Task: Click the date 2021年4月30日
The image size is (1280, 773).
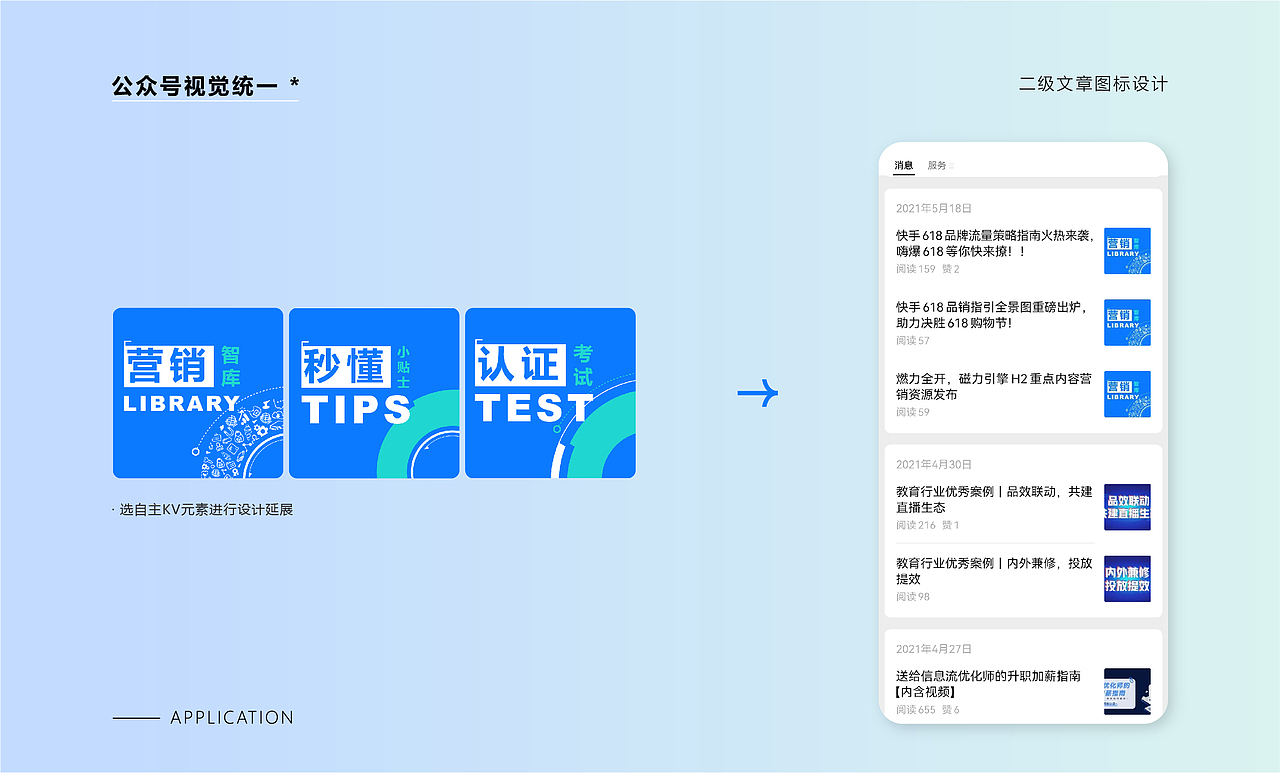Action: point(934,465)
